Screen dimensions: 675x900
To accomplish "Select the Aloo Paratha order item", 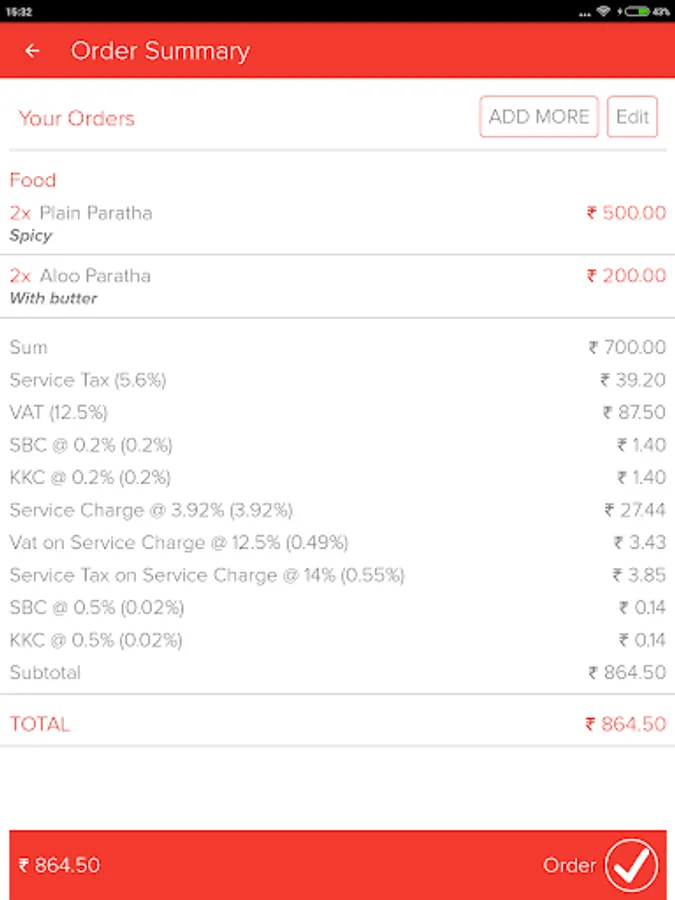I will 338,286.
